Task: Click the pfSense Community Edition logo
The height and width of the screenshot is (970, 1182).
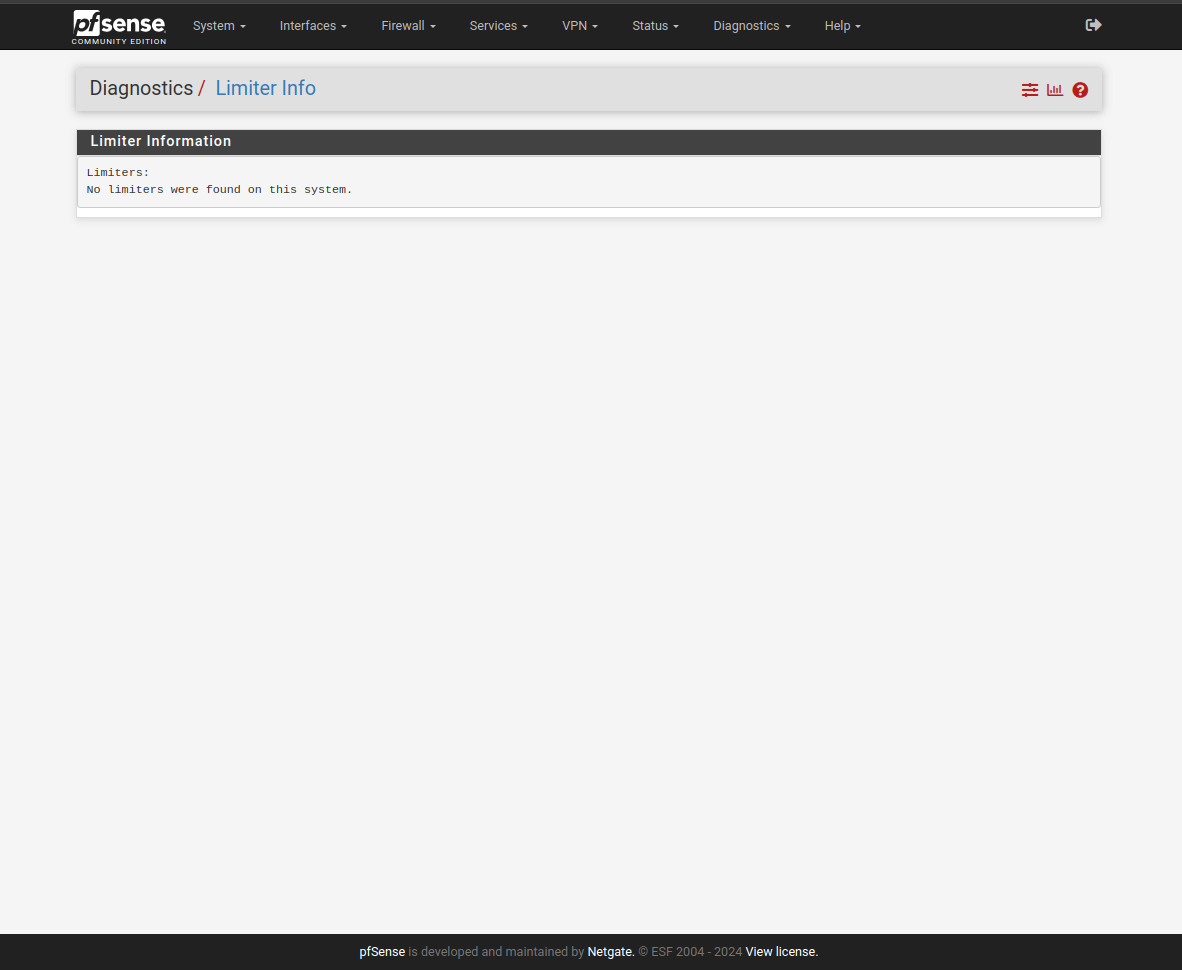Action: pyautogui.click(x=119, y=27)
